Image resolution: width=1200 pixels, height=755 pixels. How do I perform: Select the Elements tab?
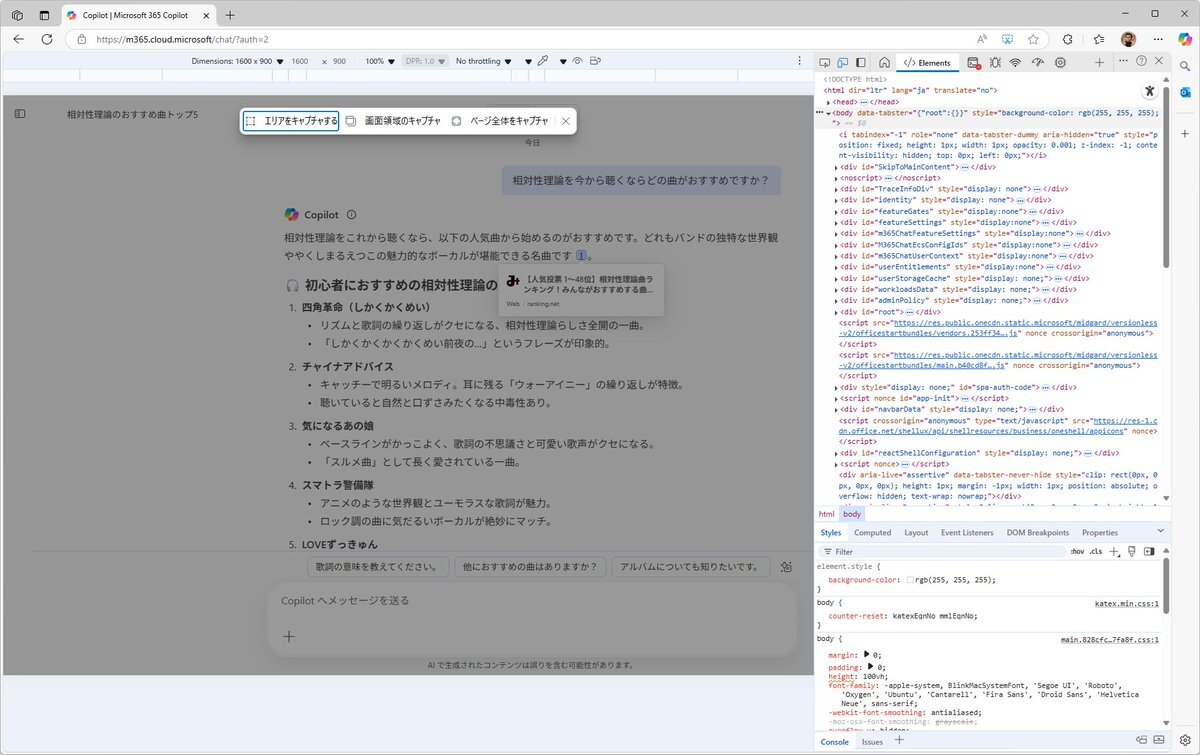click(927, 62)
